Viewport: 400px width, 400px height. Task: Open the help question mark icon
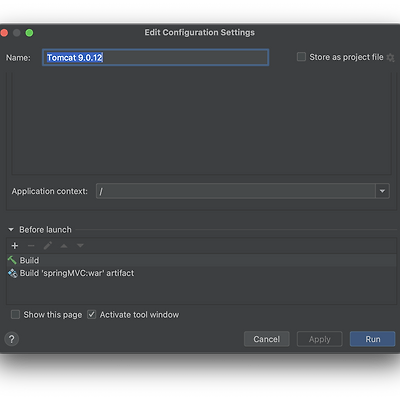[12, 339]
